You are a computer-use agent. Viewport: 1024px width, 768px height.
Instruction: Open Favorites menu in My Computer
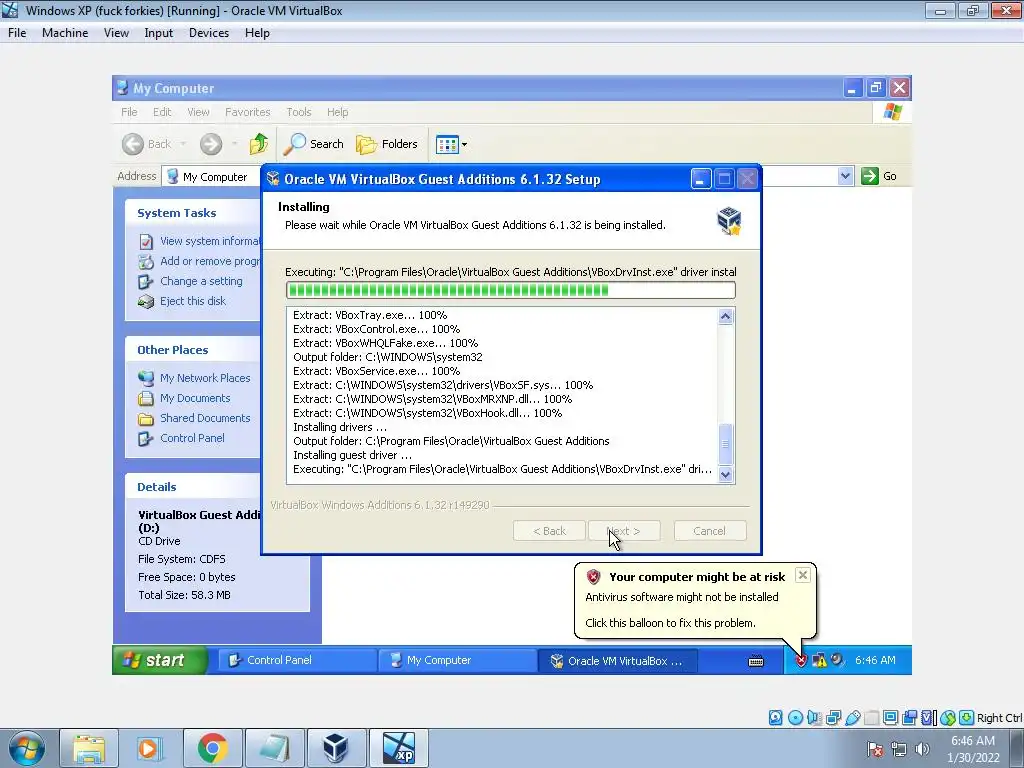coord(248,112)
